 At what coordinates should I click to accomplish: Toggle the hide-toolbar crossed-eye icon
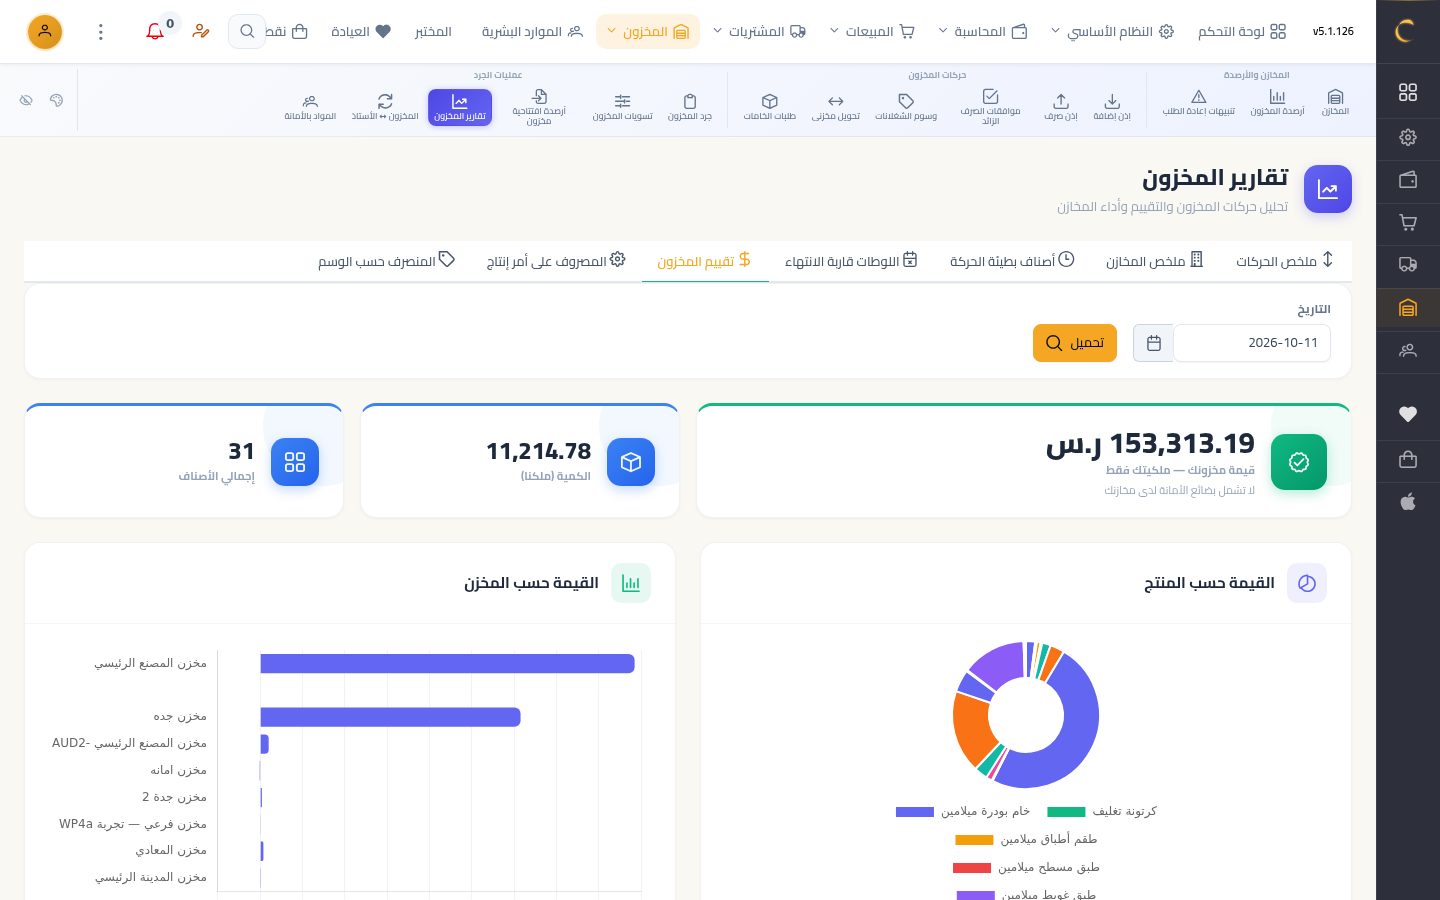tap(26, 100)
